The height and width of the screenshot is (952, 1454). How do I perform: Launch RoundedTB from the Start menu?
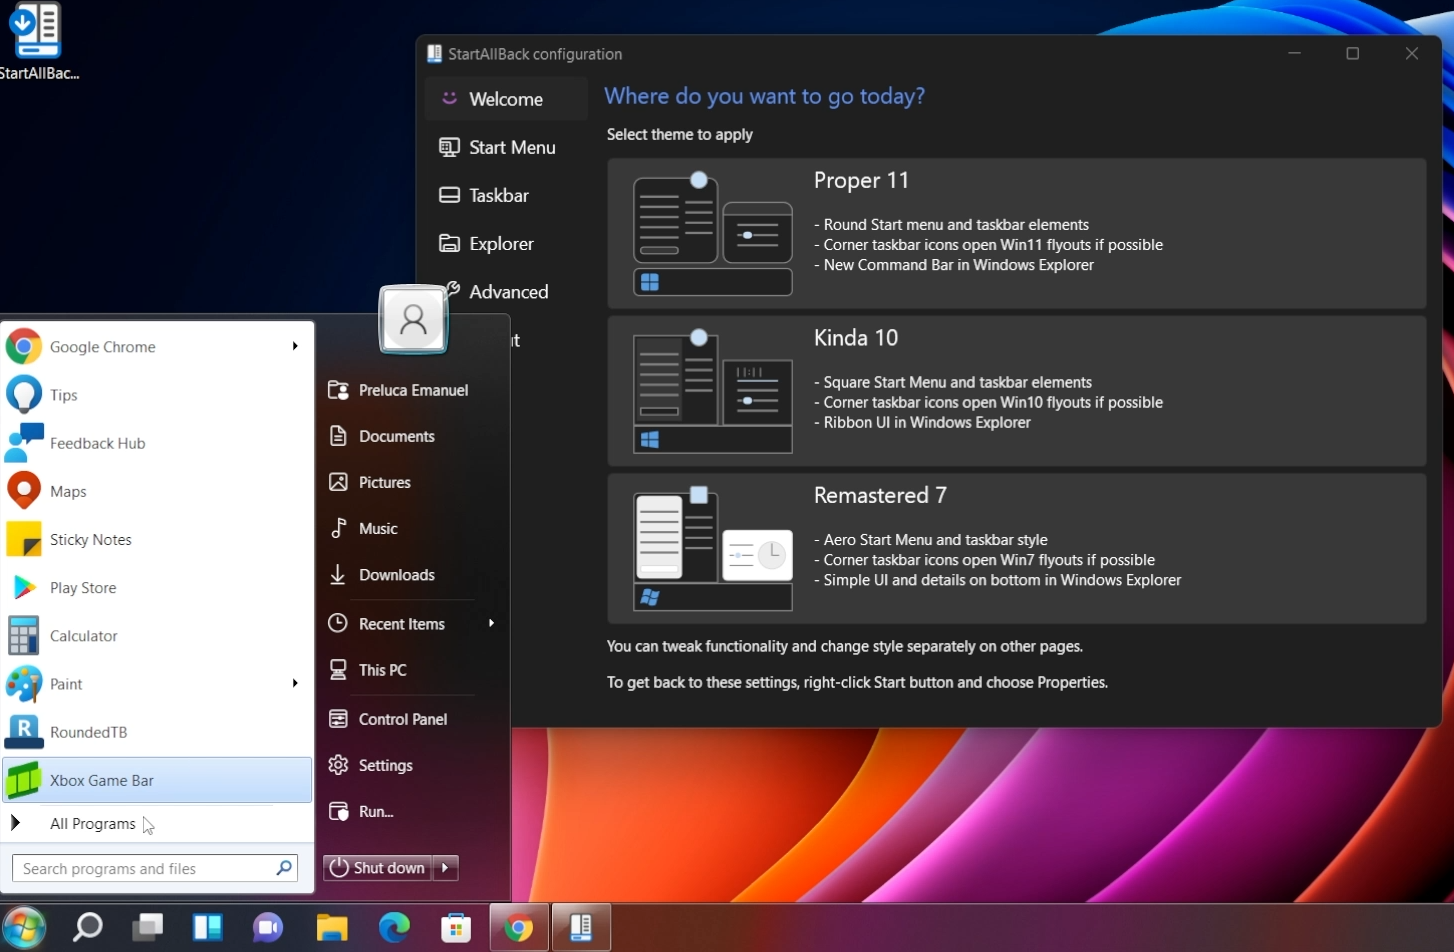(x=88, y=732)
